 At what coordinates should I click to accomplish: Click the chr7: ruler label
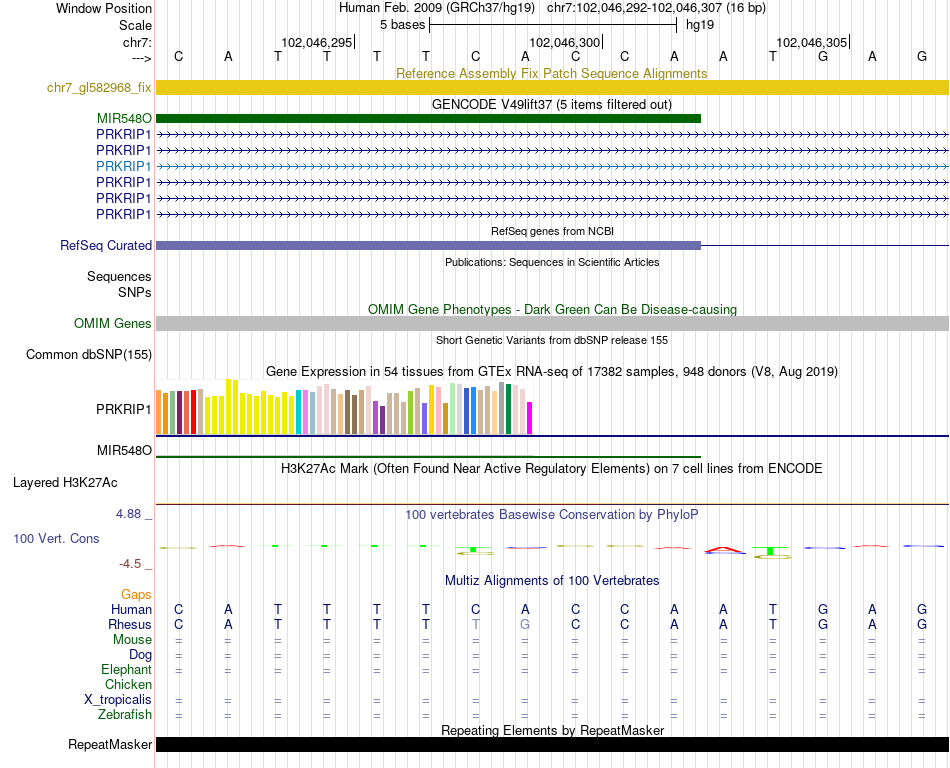click(x=137, y=42)
